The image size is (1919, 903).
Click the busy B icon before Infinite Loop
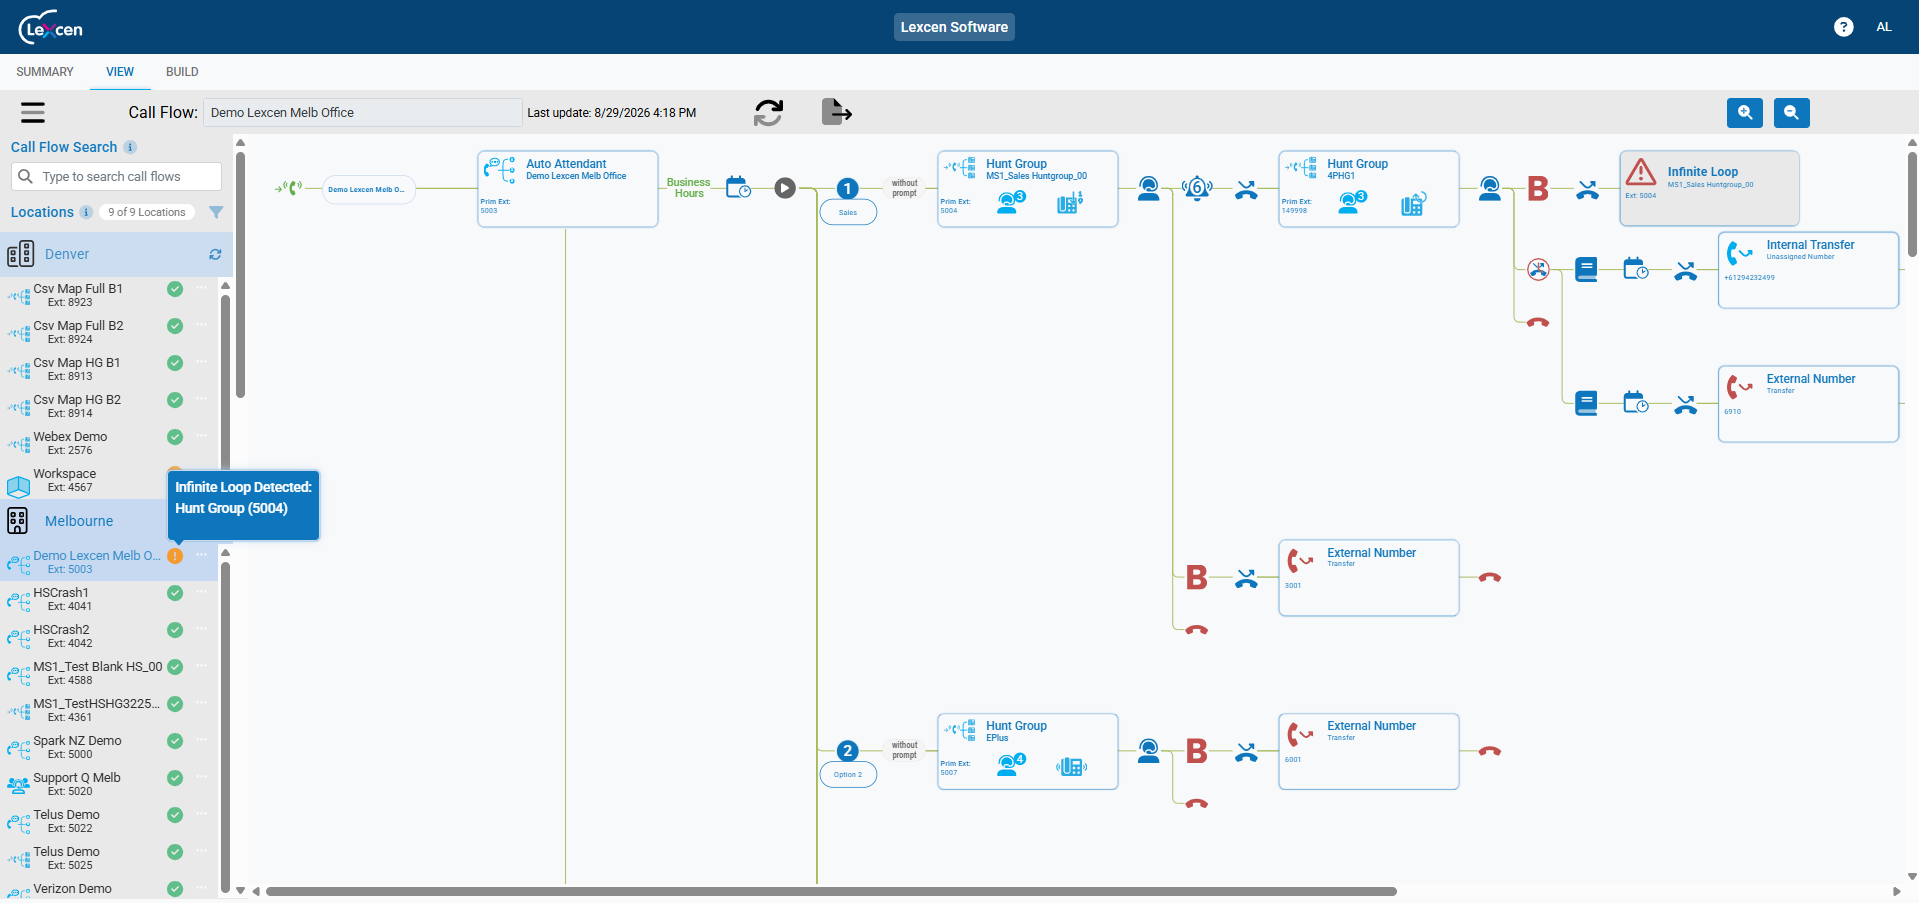click(1538, 188)
